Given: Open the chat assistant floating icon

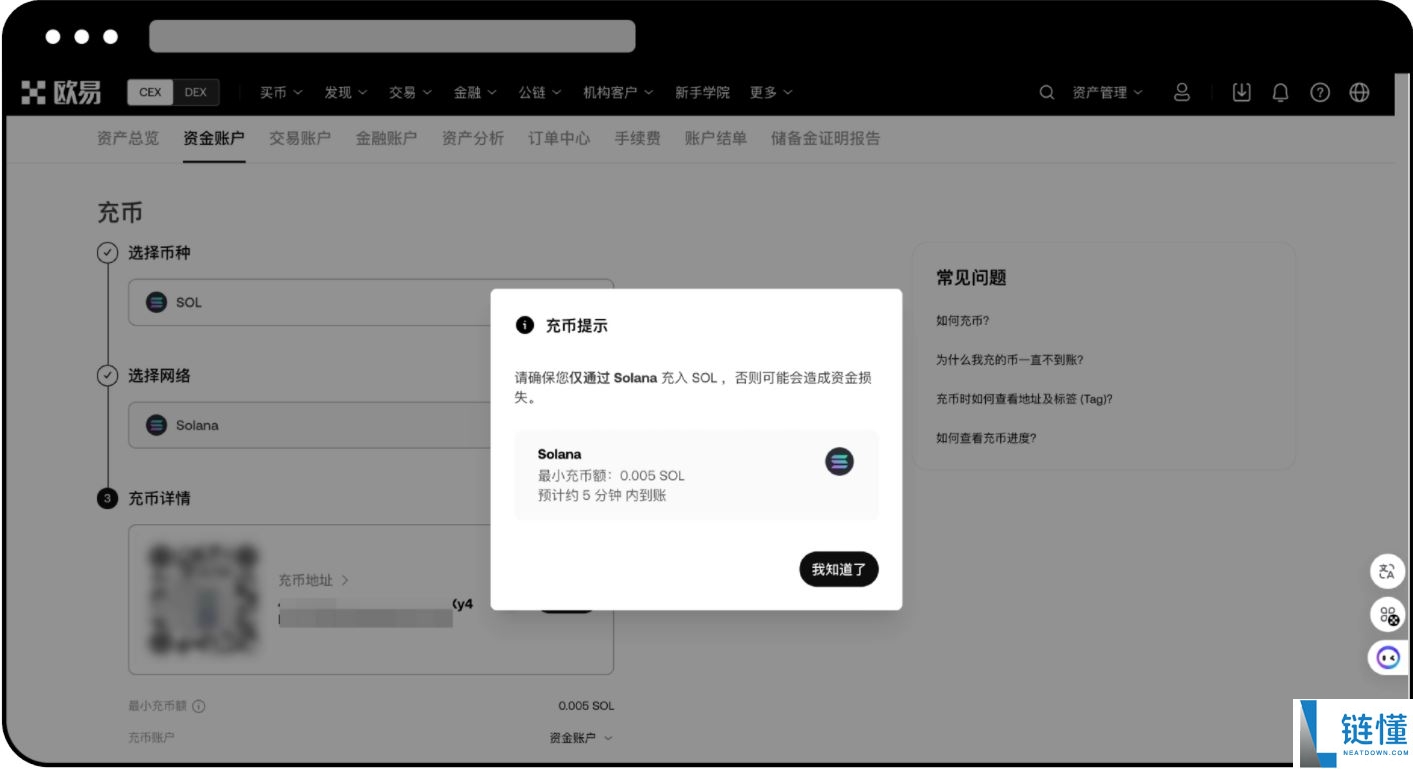Looking at the screenshot, I should 1387,657.
